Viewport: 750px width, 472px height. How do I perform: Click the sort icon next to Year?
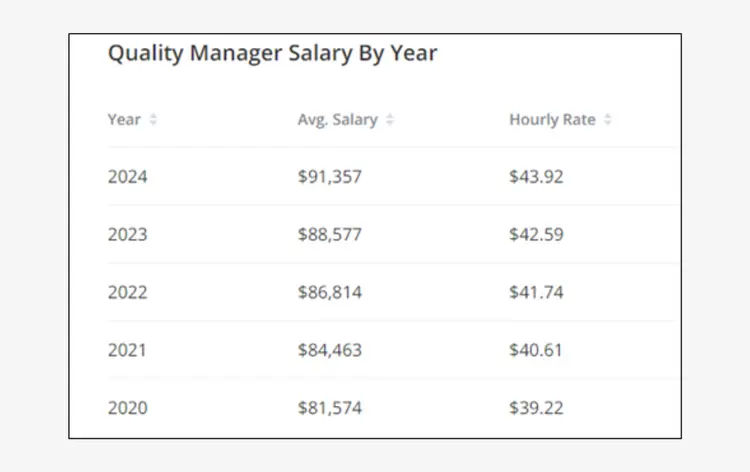(153, 120)
